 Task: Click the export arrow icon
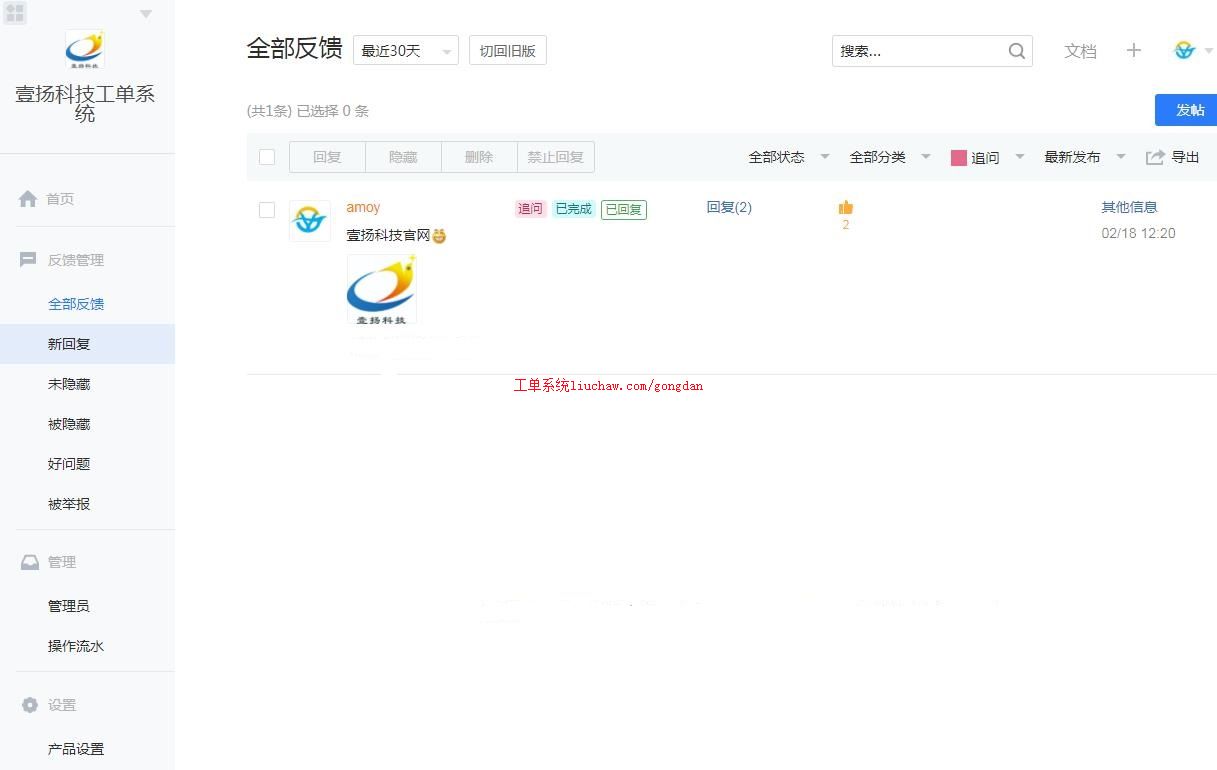coord(1155,157)
